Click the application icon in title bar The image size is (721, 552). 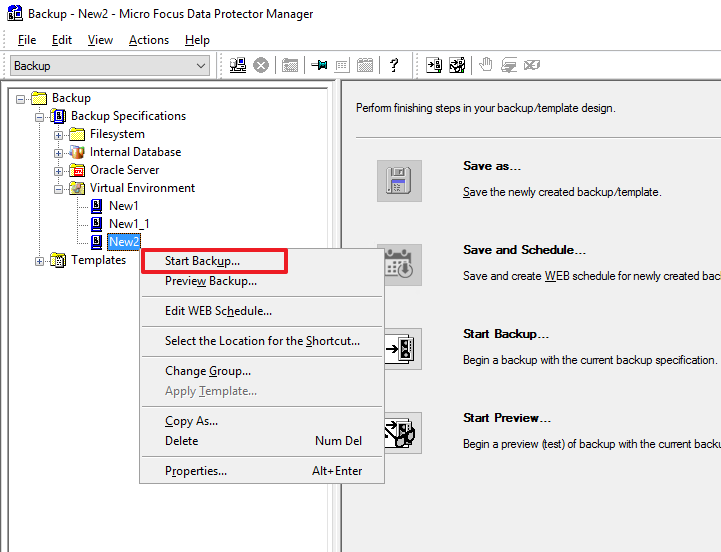coord(15,13)
